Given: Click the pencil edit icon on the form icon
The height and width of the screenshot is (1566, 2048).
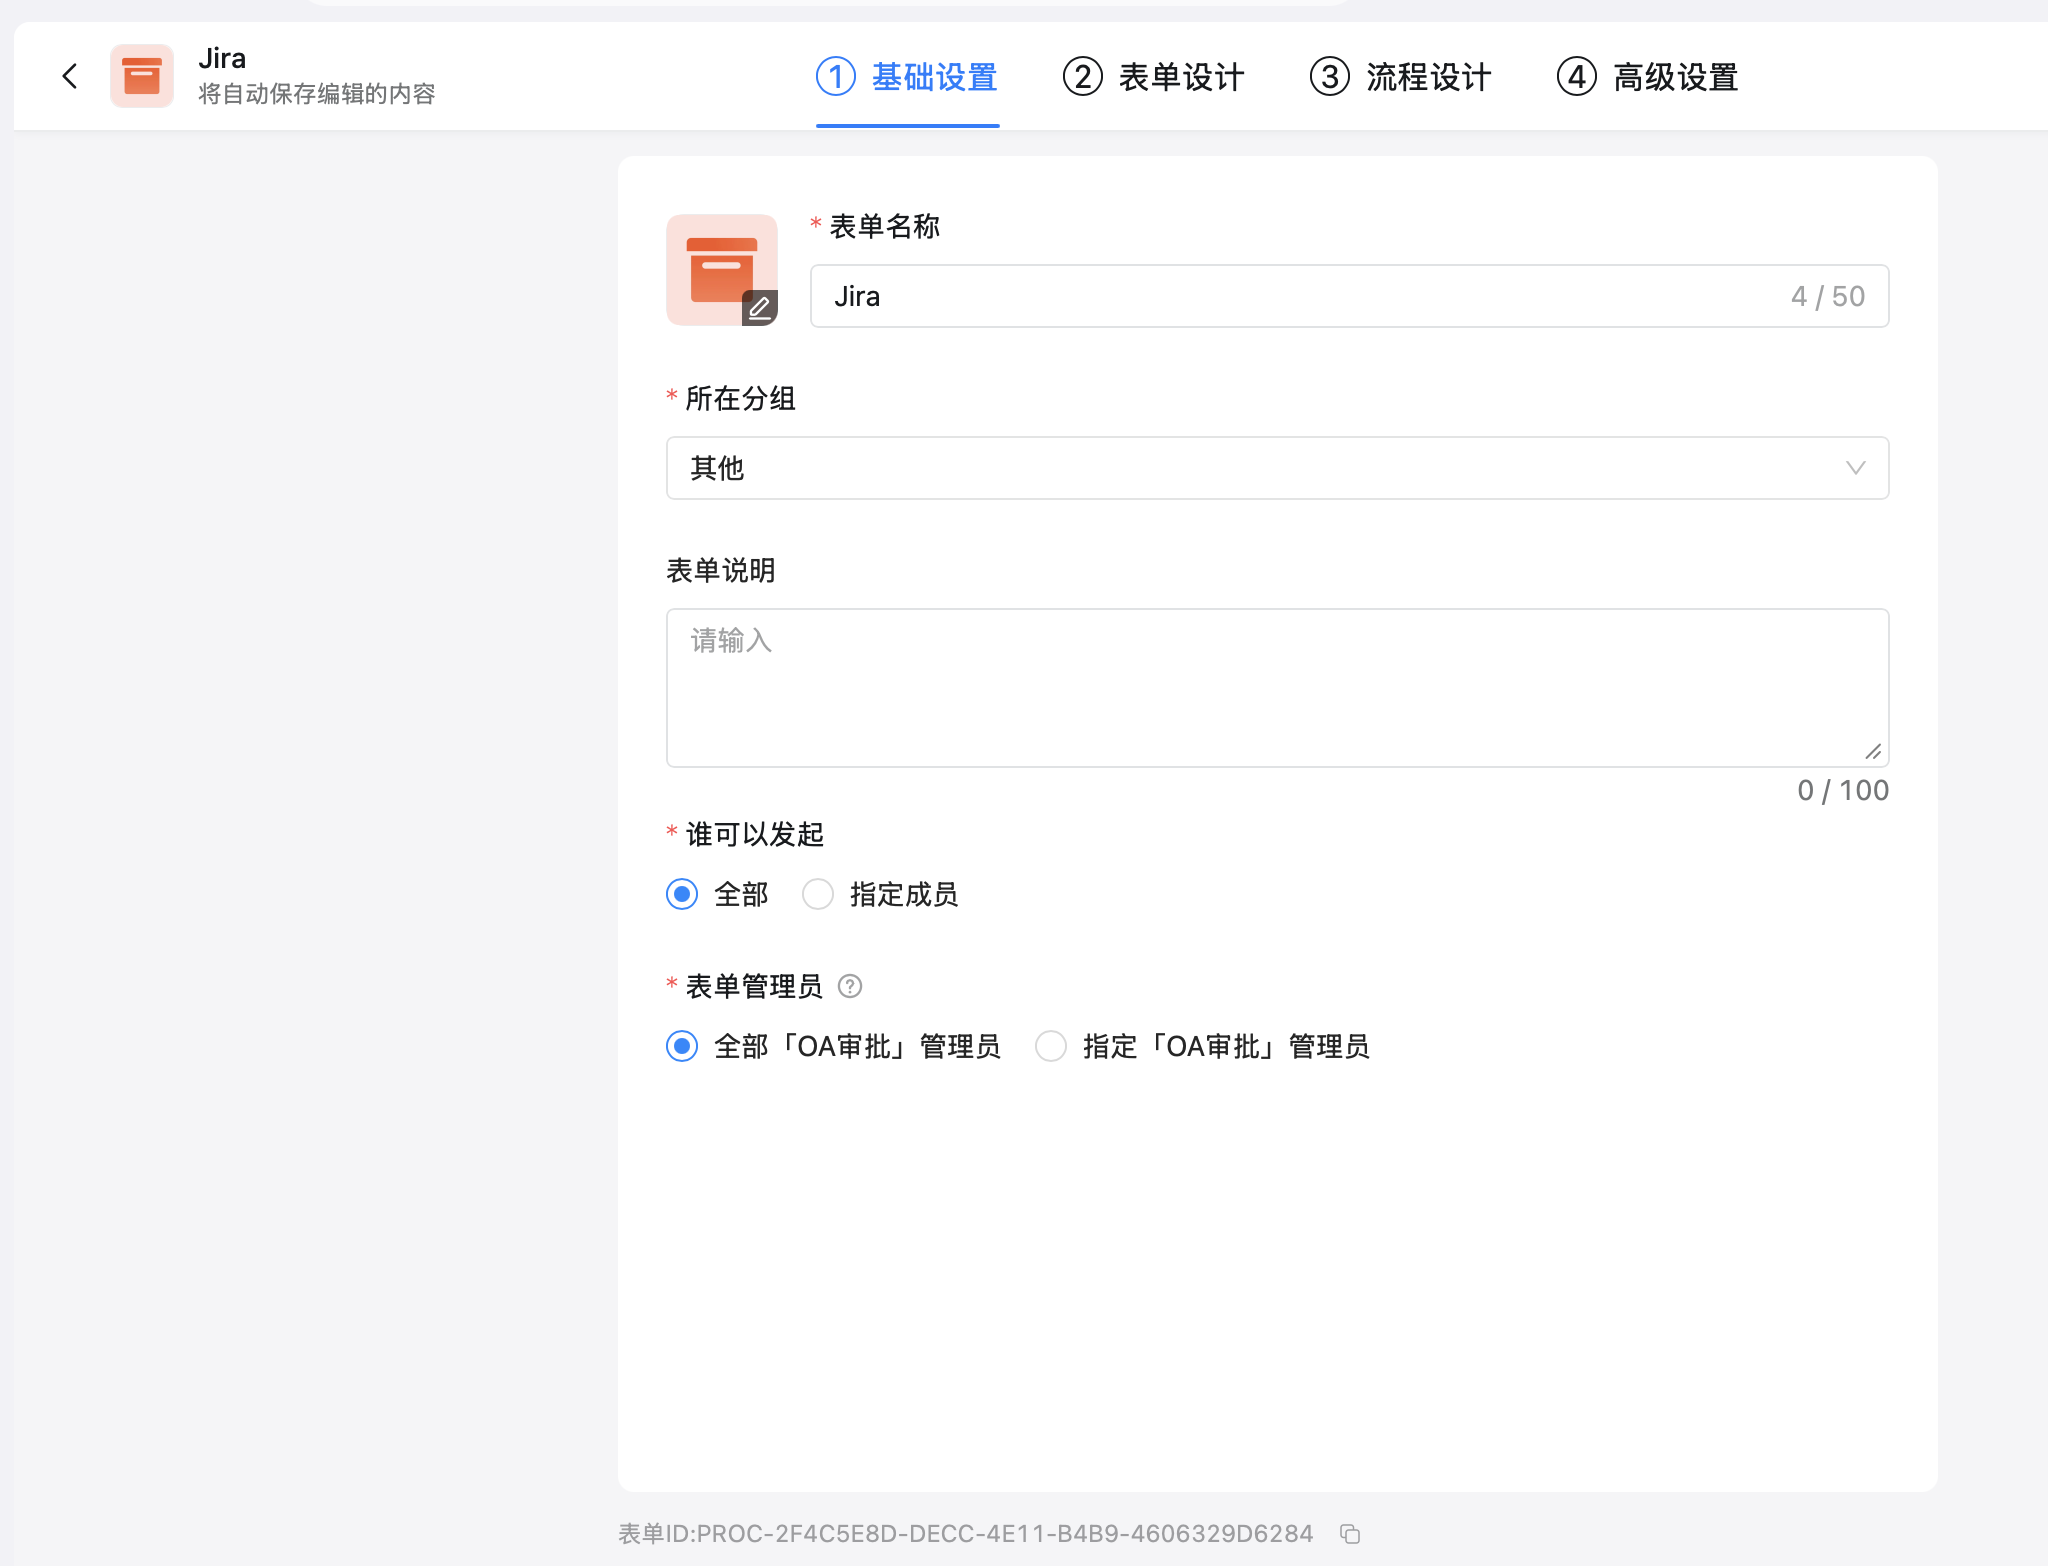Looking at the screenshot, I should click(x=759, y=307).
